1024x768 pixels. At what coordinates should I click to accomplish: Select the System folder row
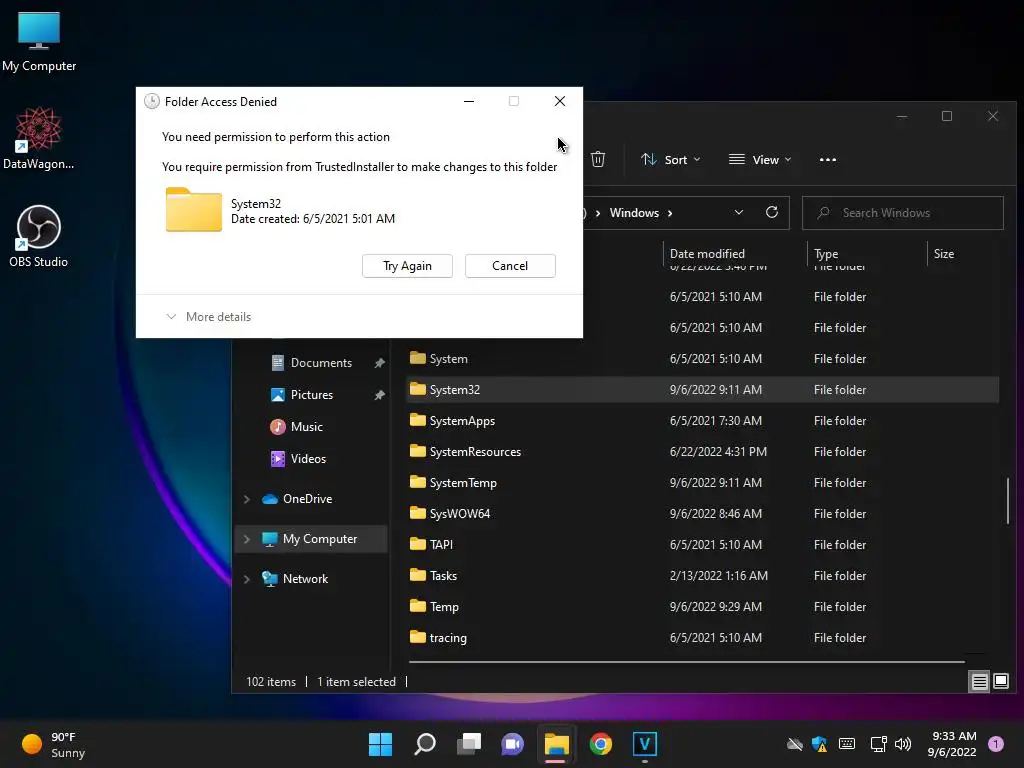702,359
